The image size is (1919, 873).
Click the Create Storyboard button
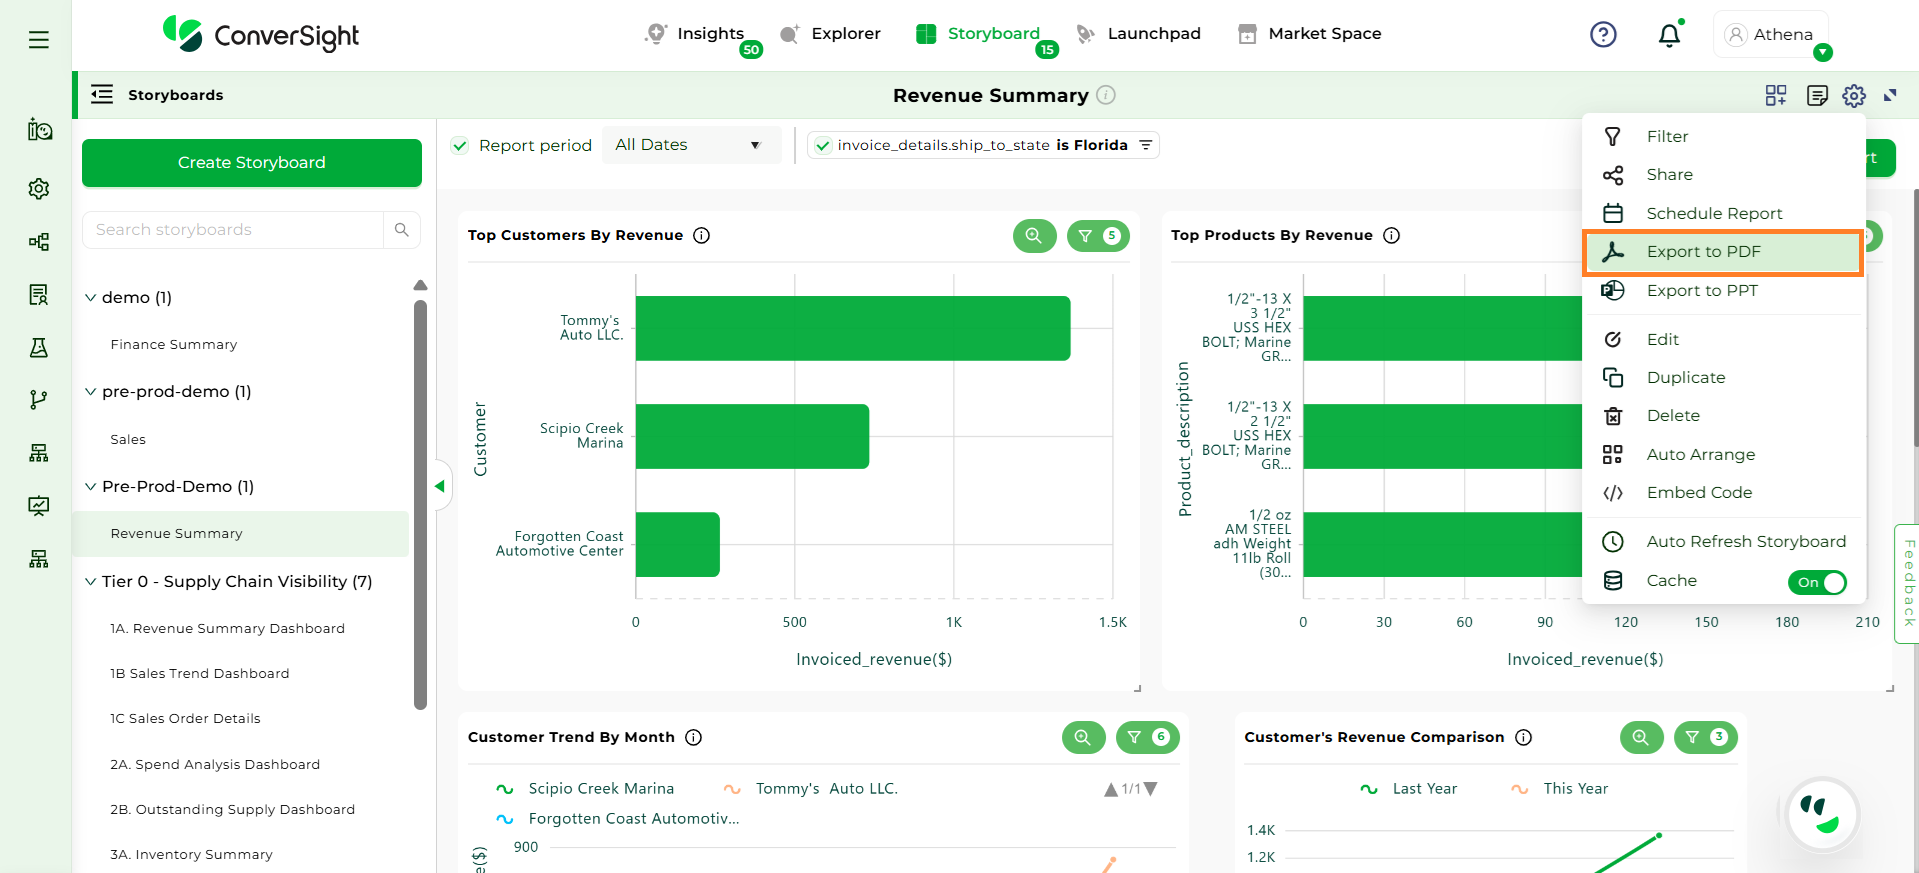coord(252,163)
